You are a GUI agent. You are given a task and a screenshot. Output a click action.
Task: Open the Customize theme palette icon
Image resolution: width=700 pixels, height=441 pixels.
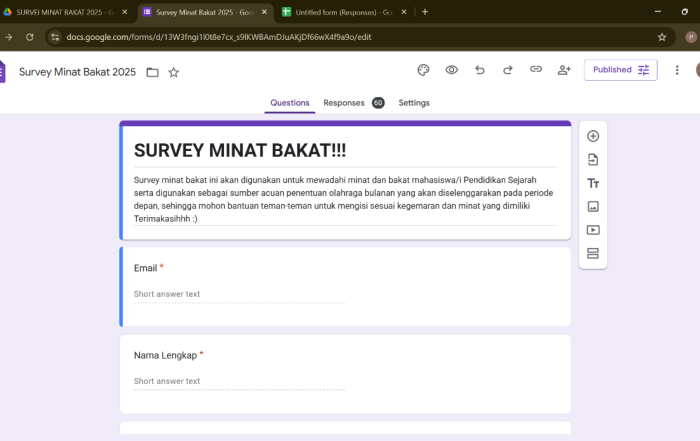pos(423,70)
